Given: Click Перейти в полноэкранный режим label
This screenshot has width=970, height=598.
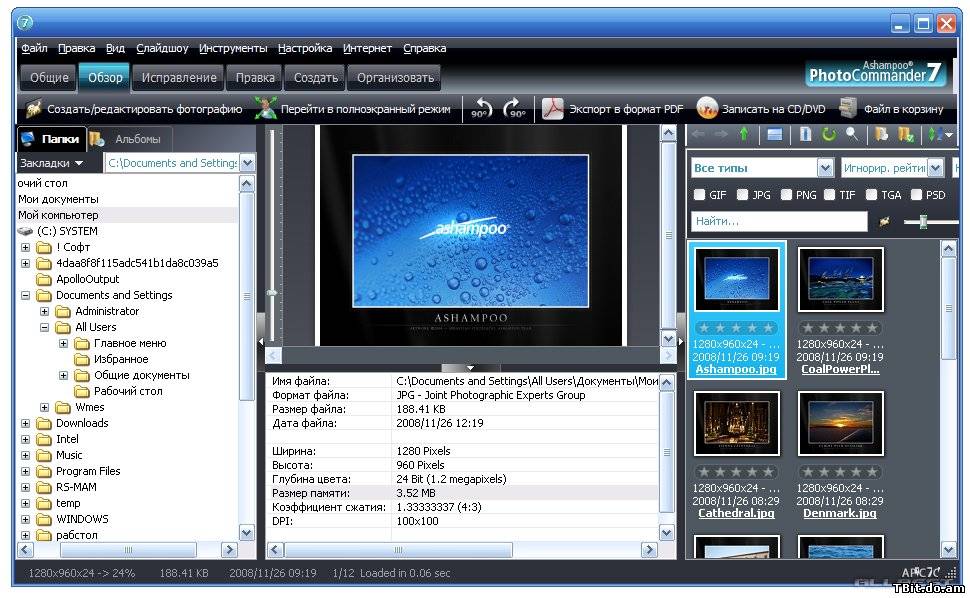Looking at the screenshot, I should pyautogui.click(x=366, y=109).
